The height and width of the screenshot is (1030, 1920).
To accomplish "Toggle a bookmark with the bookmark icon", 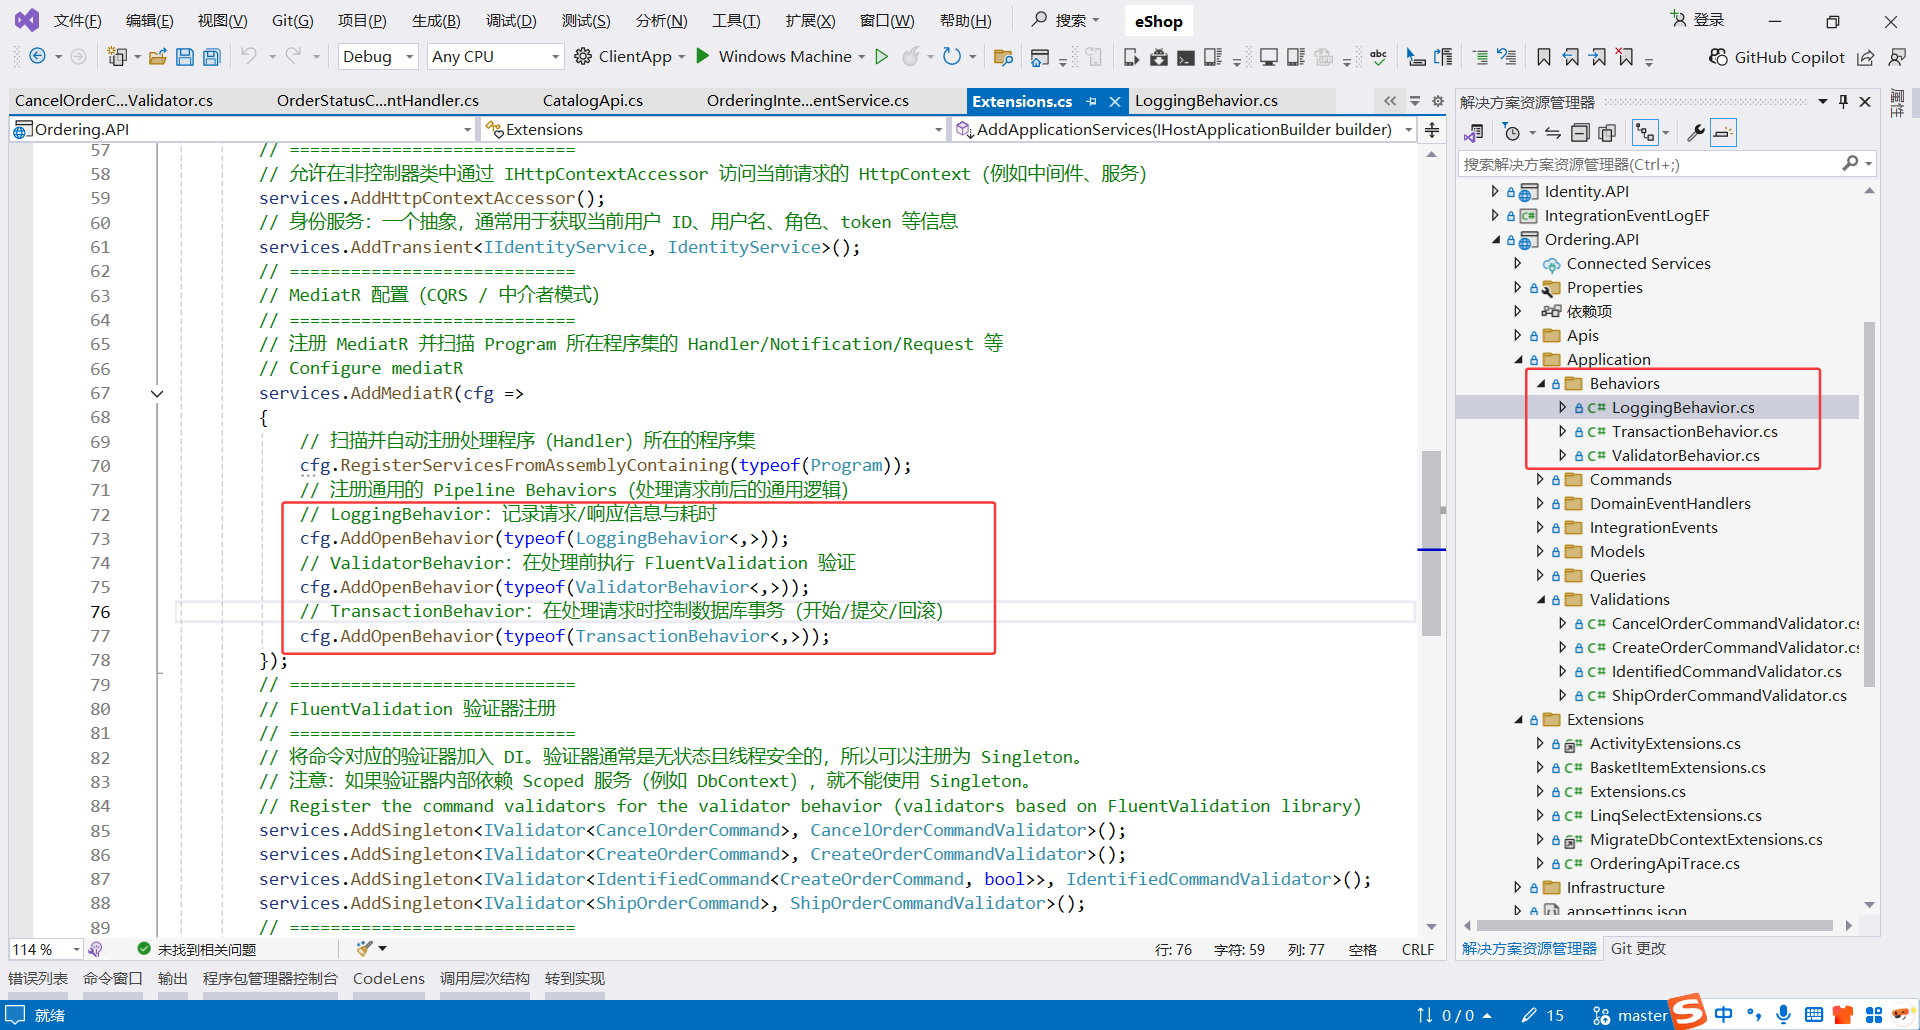I will [1544, 57].
